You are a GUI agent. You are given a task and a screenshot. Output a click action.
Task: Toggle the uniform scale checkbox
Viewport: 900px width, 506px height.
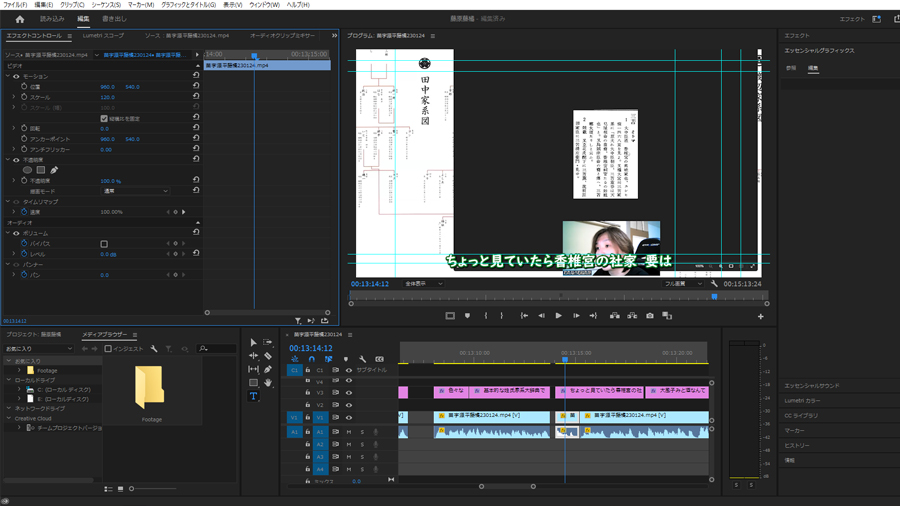pos(104,118)
